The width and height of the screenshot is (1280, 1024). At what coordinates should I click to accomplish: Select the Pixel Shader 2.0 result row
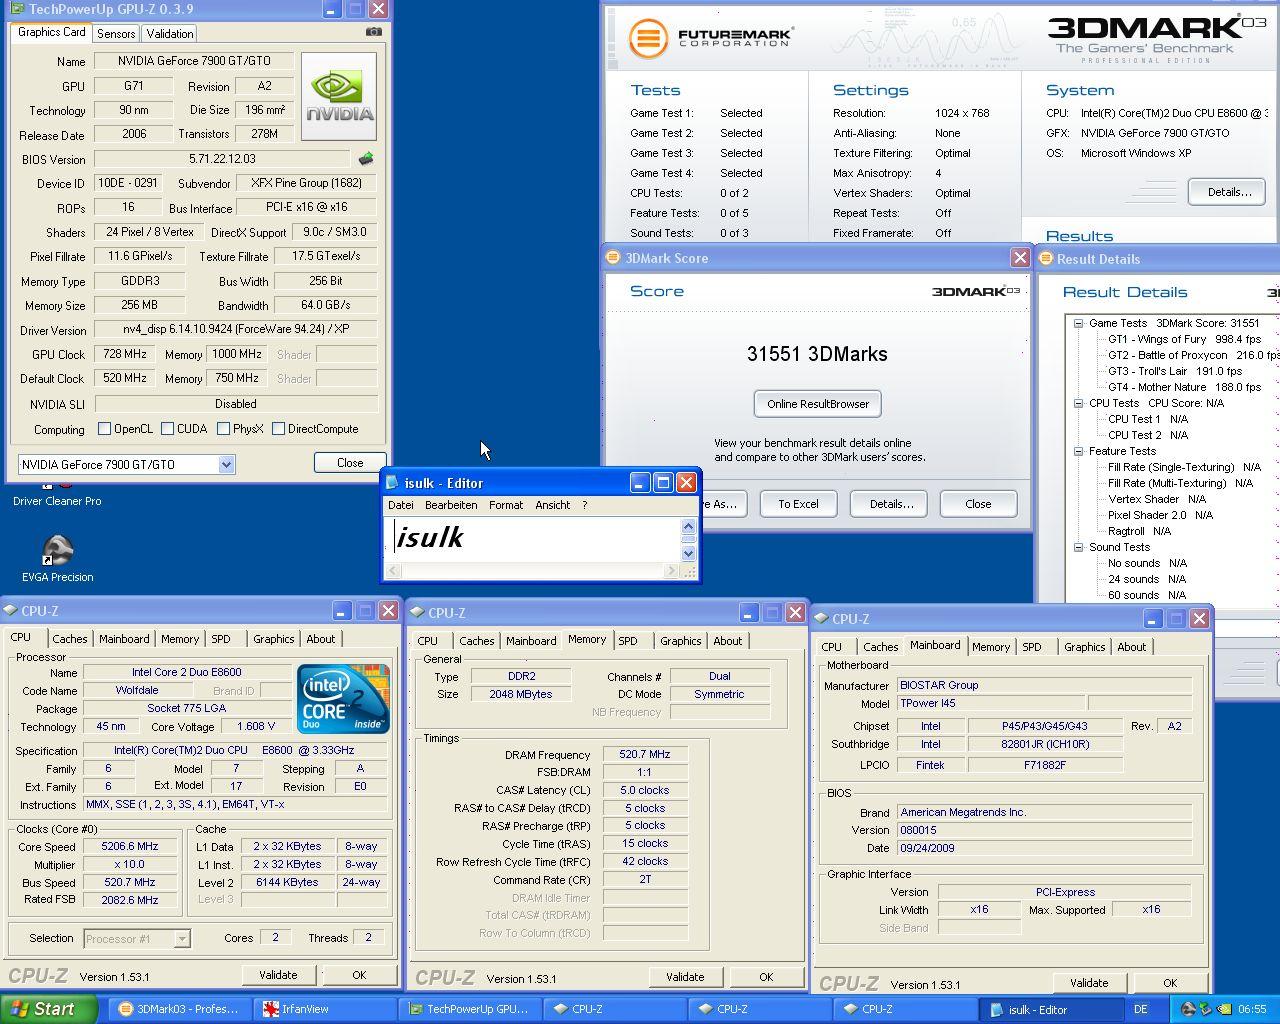1160,515
